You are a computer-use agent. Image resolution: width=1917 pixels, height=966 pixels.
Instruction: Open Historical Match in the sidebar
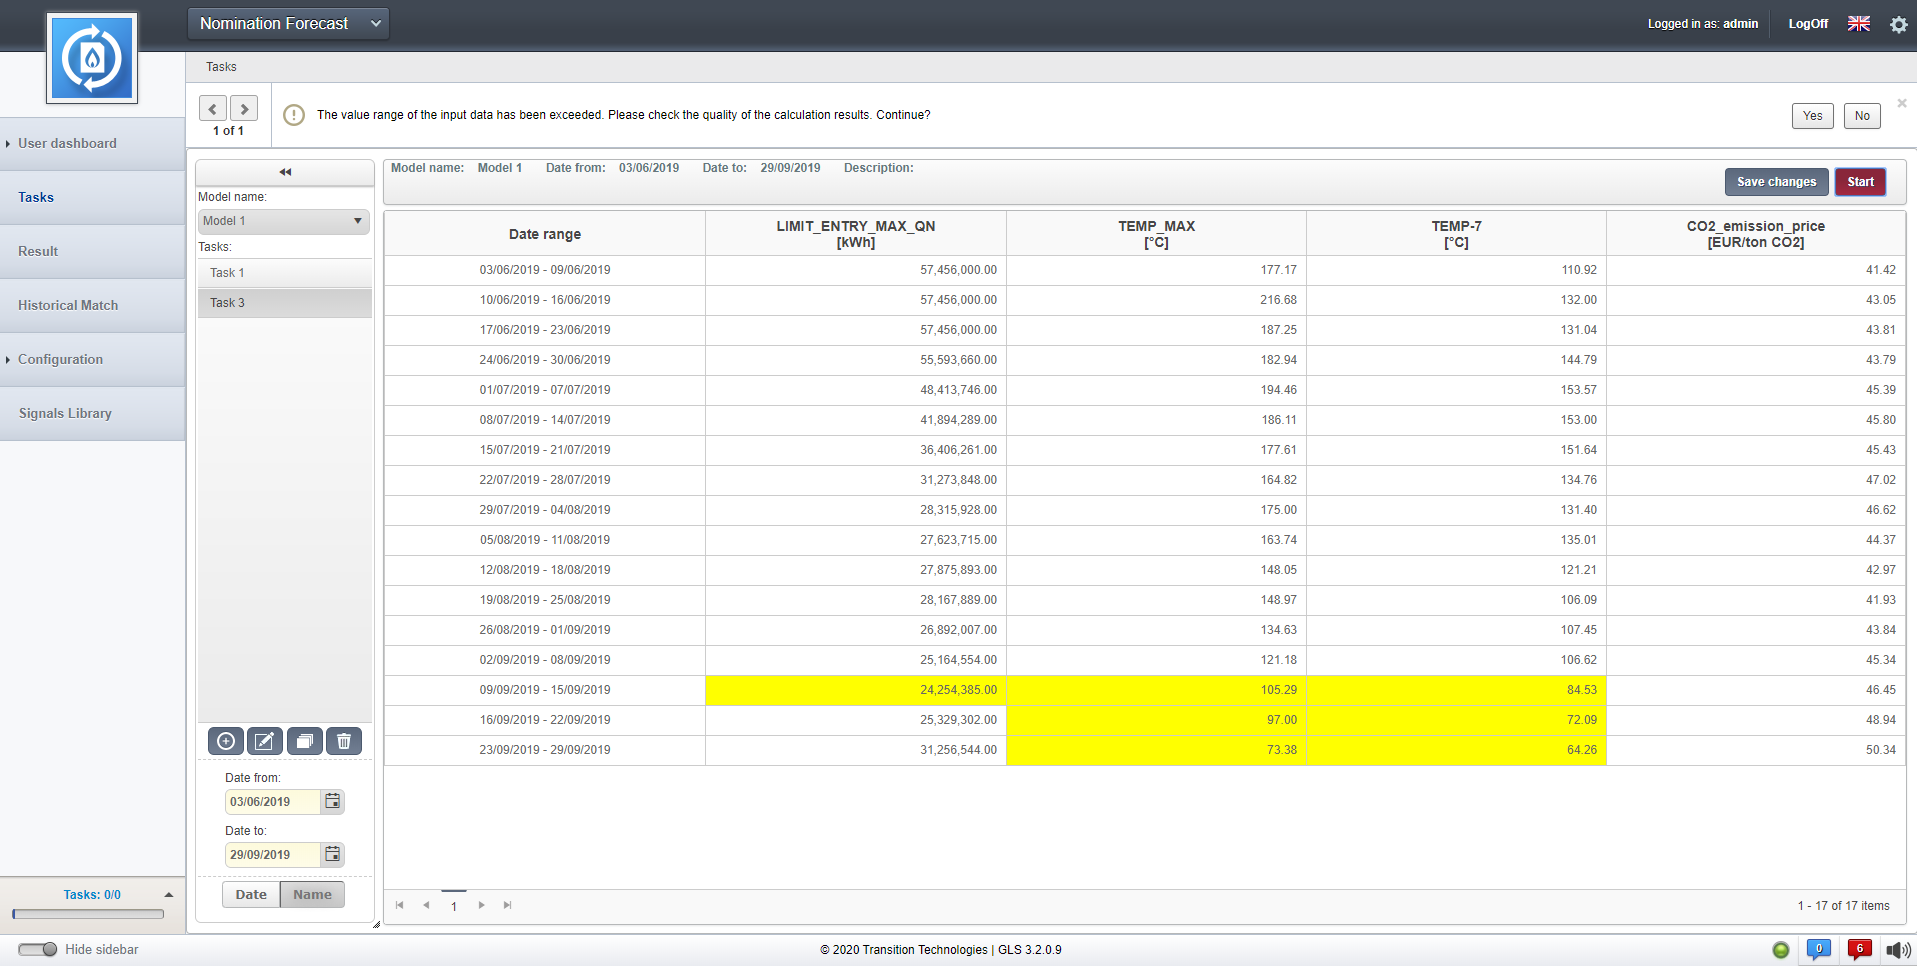[68, 305]
